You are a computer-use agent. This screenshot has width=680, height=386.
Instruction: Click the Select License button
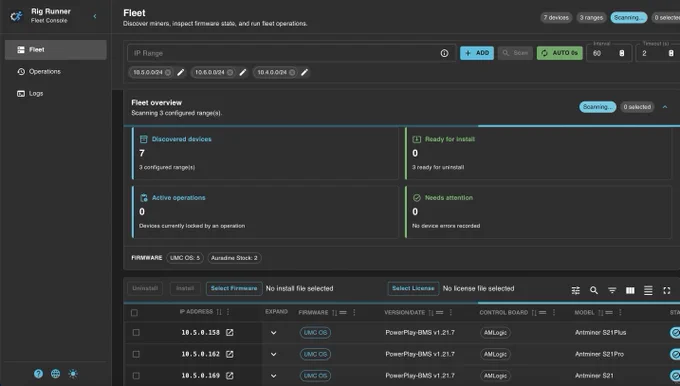click(413, 288)
